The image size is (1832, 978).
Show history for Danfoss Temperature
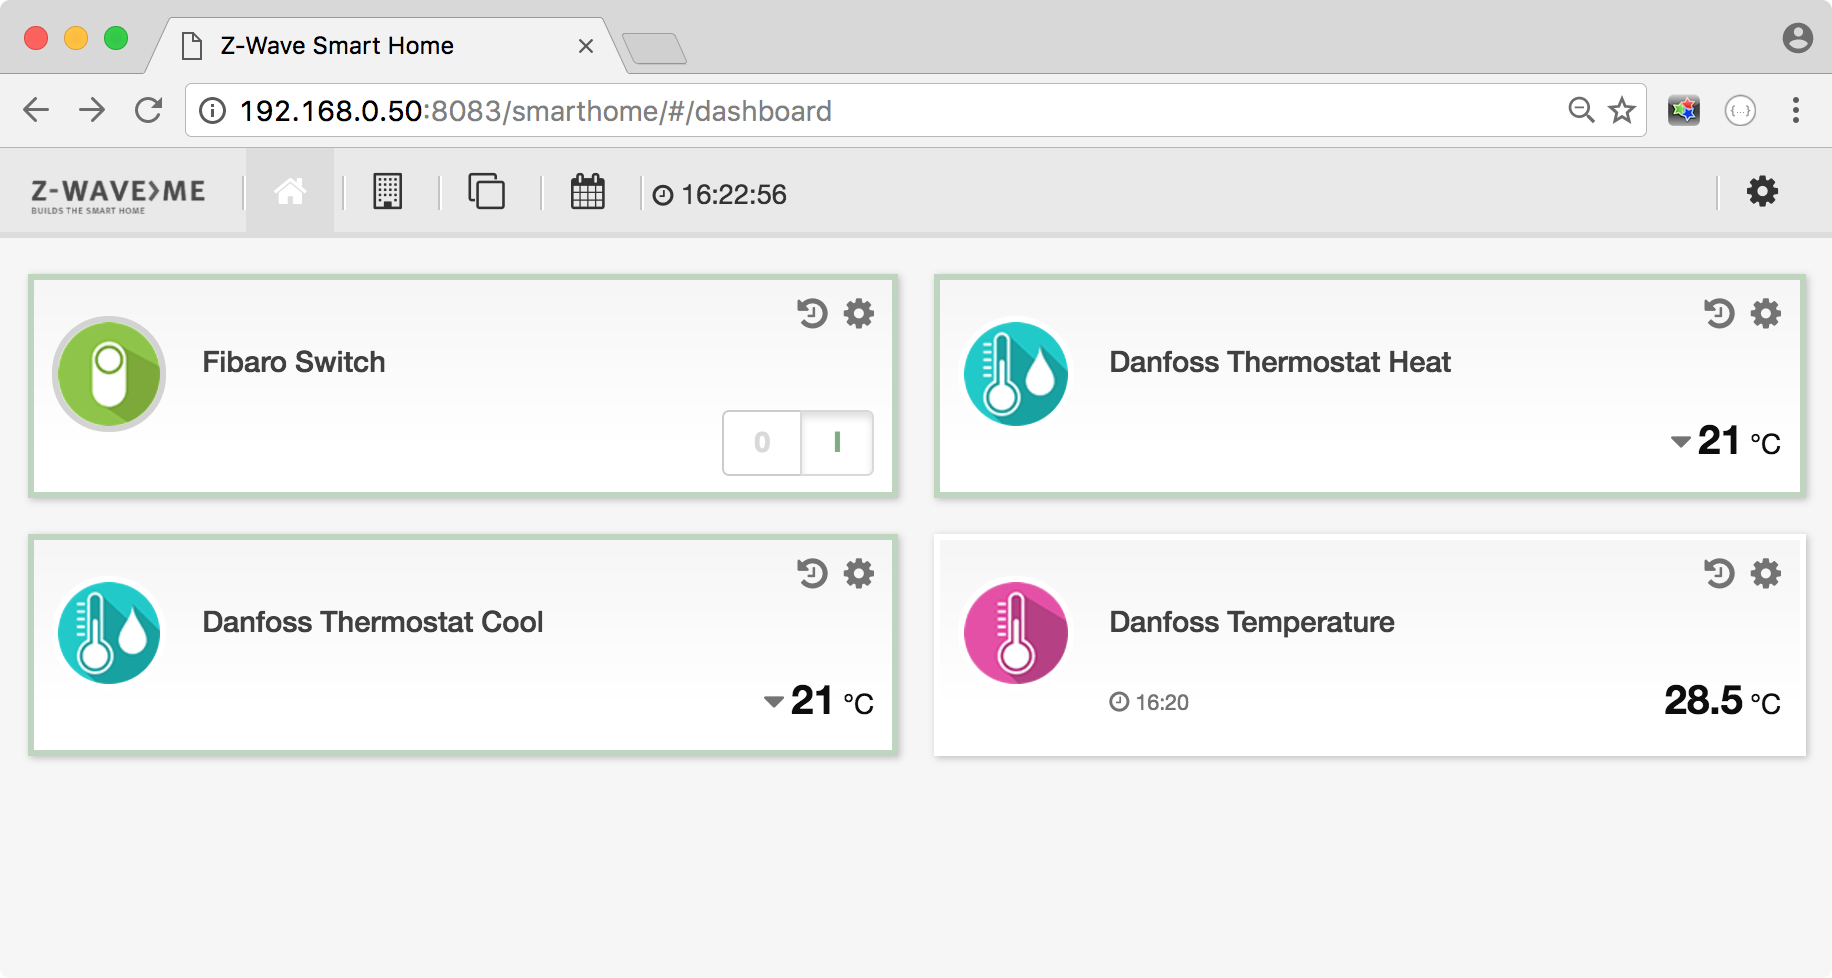click(1719, 573)
